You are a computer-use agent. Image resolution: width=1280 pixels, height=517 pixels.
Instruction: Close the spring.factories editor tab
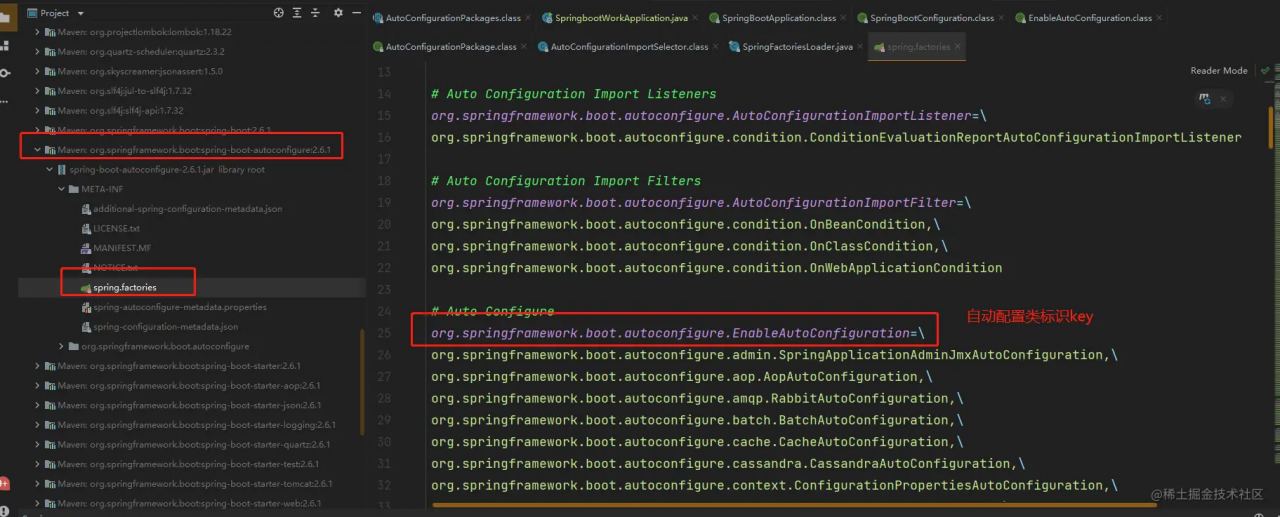pyautogui.click(x=957, y=47)
